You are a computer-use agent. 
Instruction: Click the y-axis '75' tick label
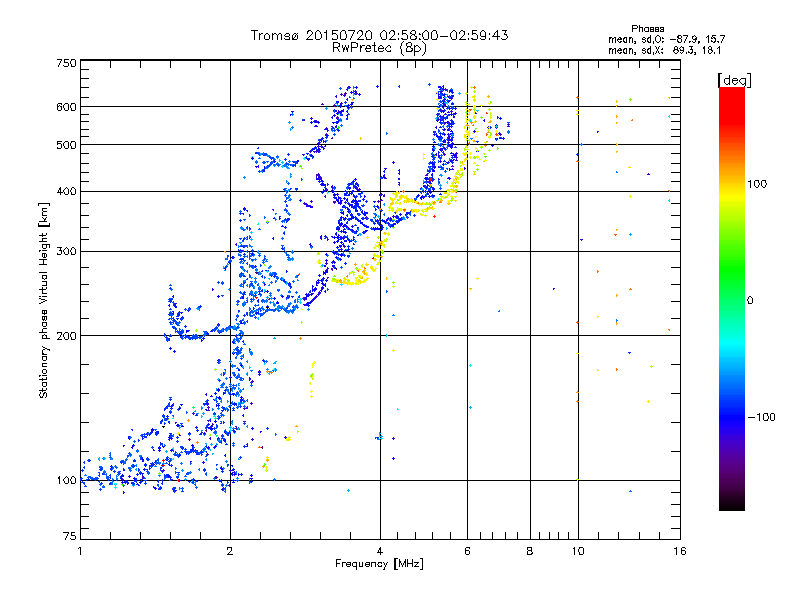tap(70, 536)
